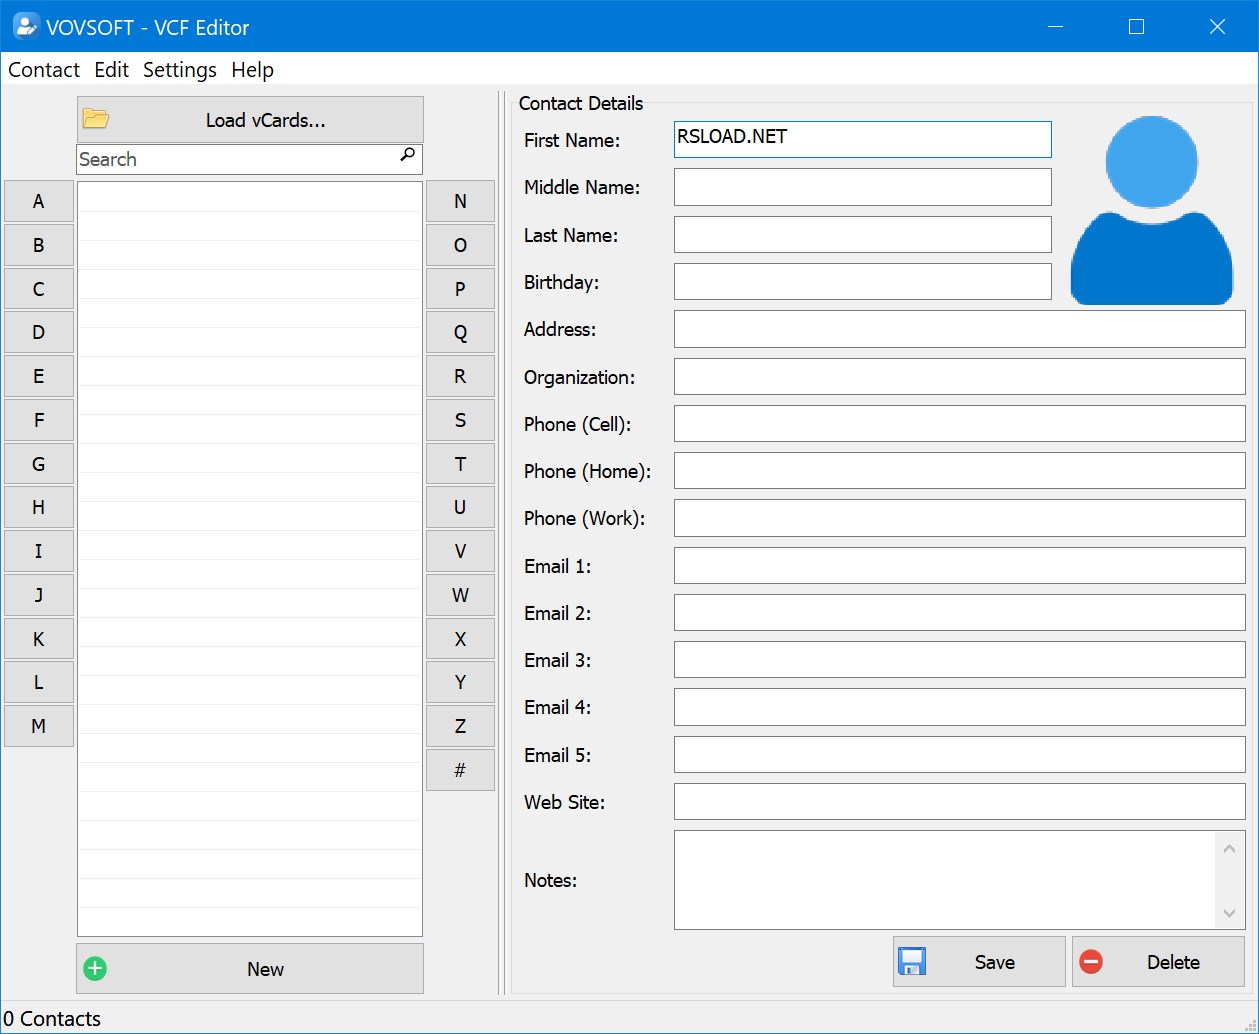The image size is (1259, 1034).
Task: Click the Birthday input field
Action: [862, 281]
